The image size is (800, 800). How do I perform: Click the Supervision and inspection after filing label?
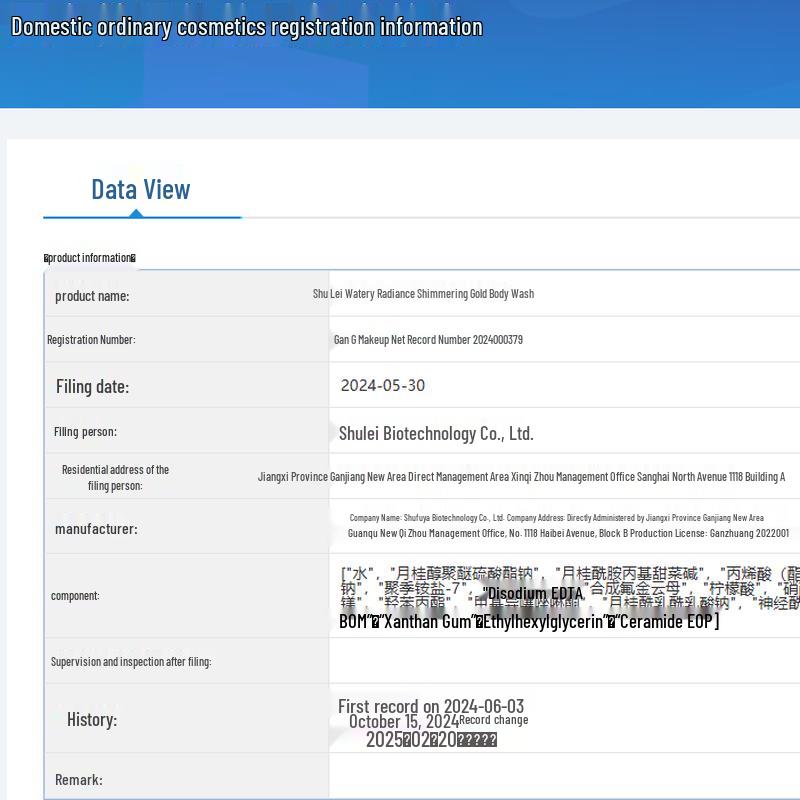(x=131, y=662)
